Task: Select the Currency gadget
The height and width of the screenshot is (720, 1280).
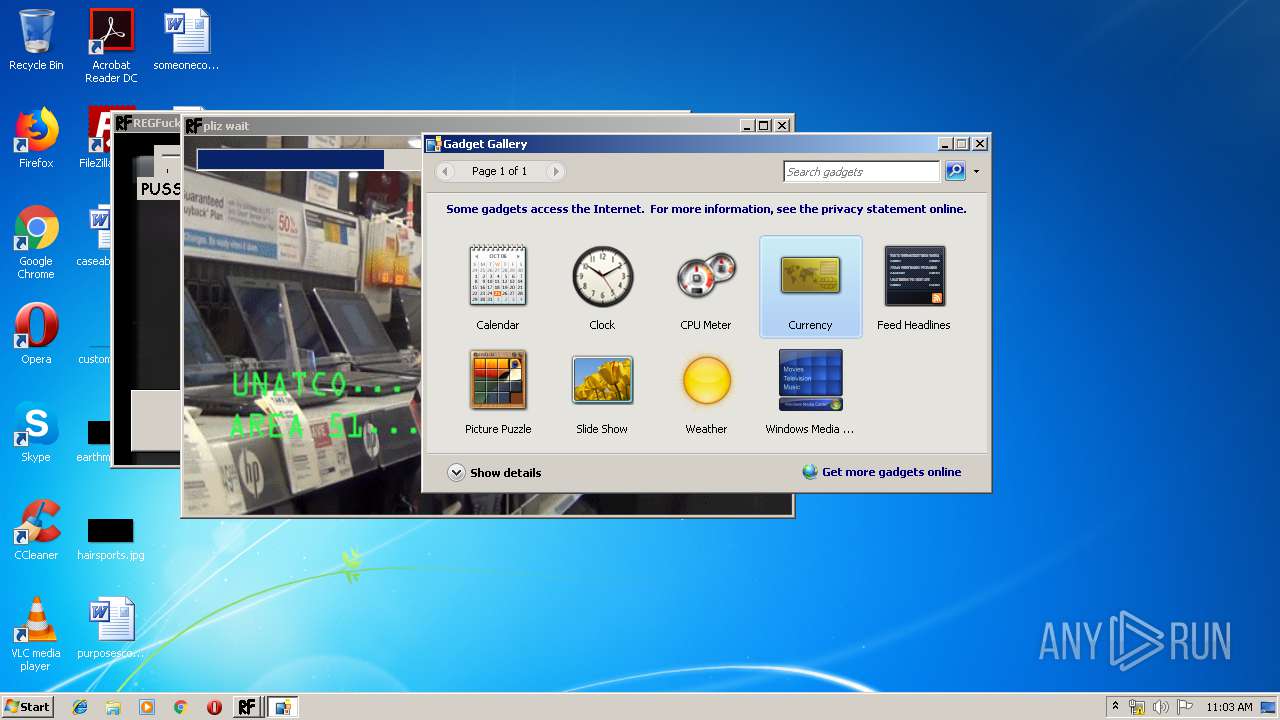Action: point(810,287)
